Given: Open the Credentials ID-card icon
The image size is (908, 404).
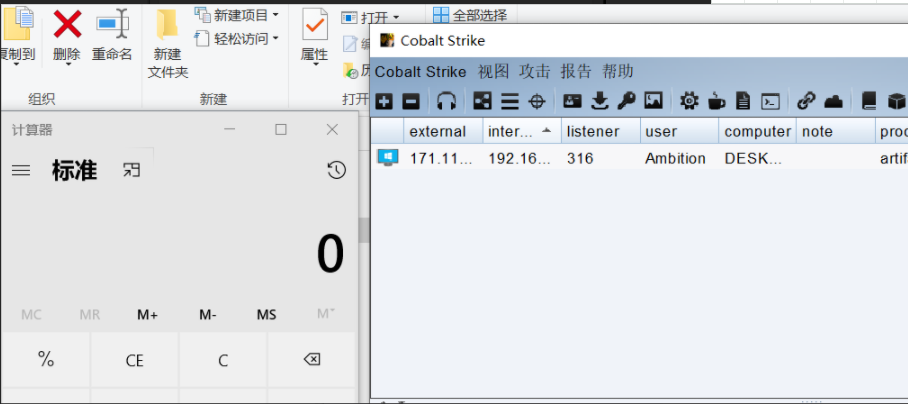Looking at the screenshot, I should 572,102.
